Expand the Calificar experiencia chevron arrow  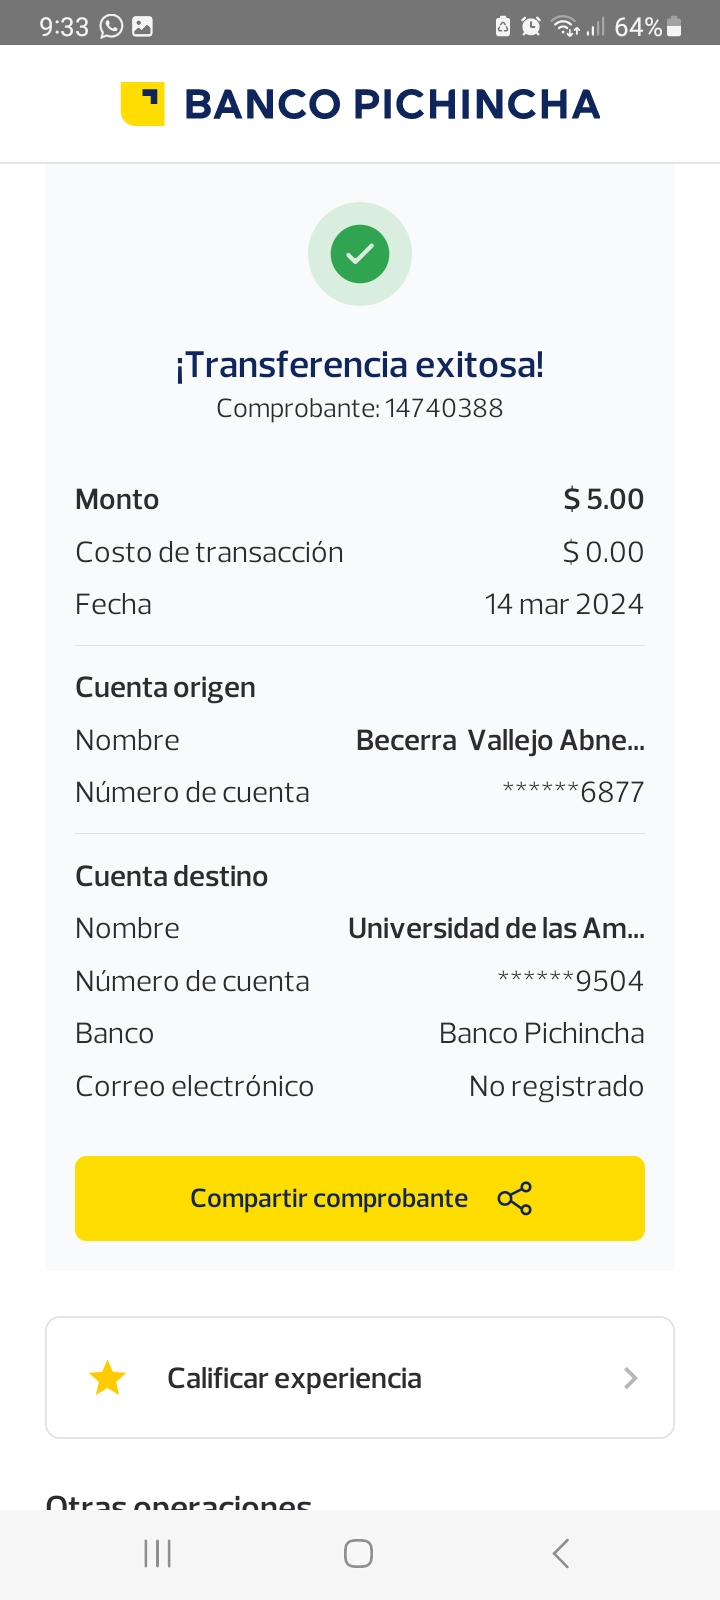click(x=630, y=1378)
